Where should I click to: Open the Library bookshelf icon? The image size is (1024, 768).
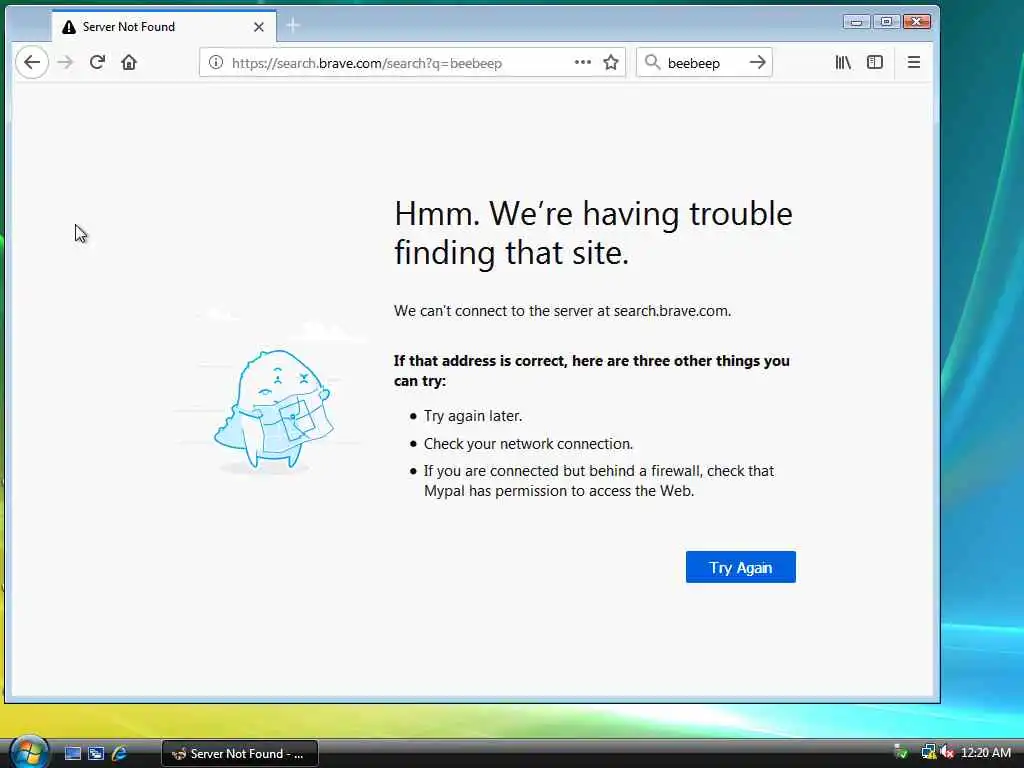pyautogui.click(x=842, y=63)
